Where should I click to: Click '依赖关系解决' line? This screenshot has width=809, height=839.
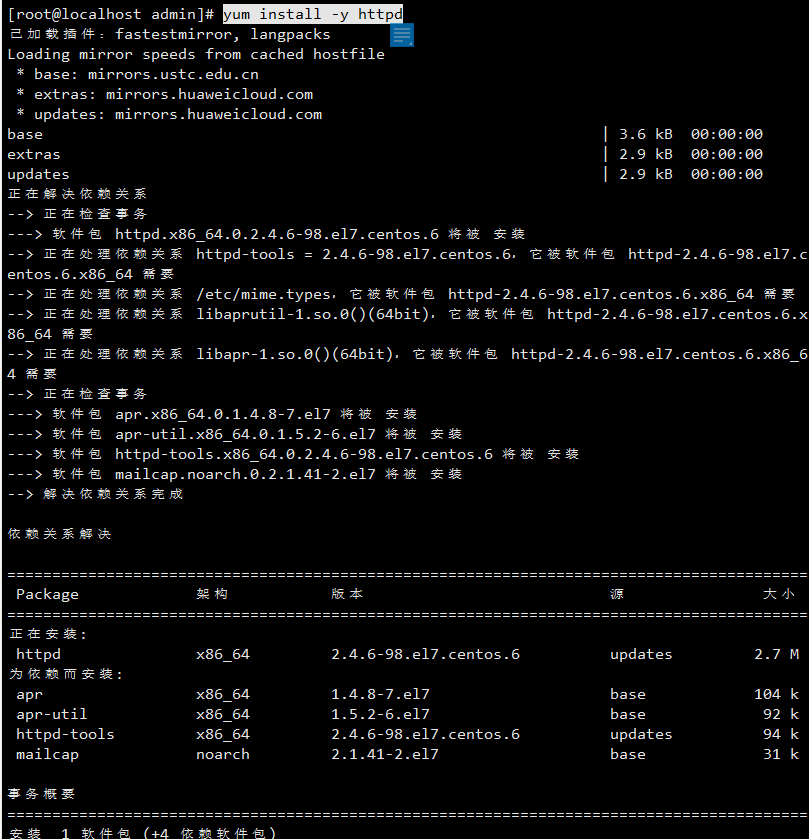[59, 534]
